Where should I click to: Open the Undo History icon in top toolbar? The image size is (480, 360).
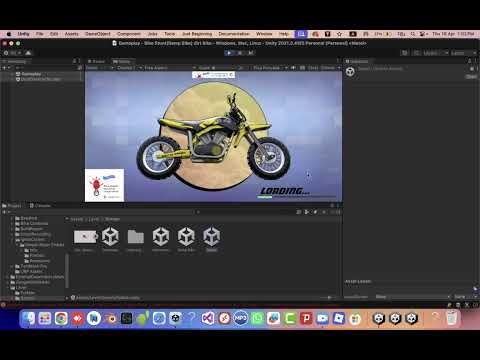click(405, 53)
